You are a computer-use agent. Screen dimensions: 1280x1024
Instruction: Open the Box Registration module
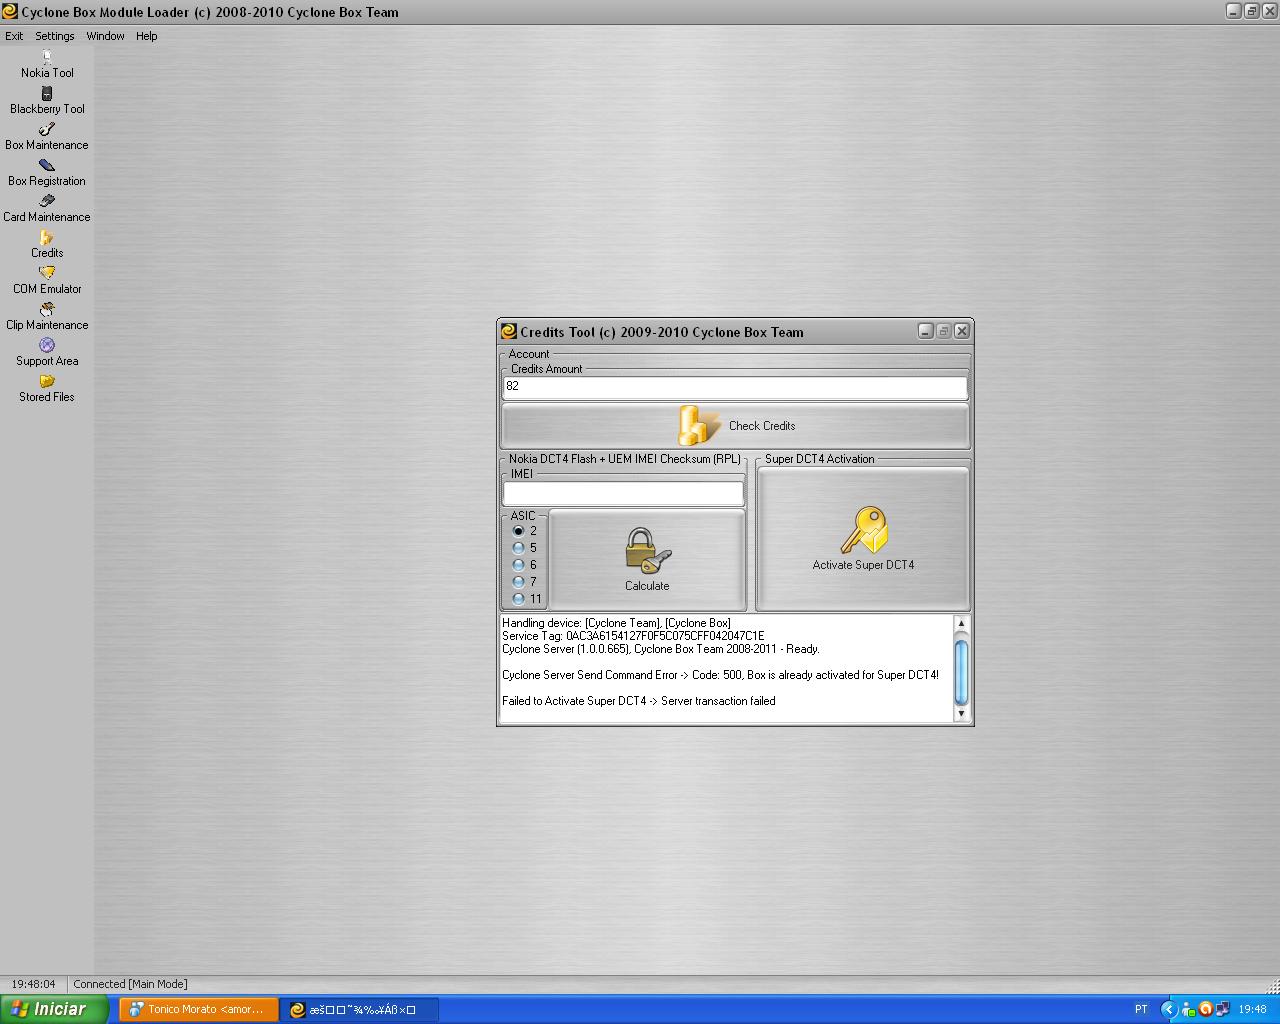[x=47, y=173]
